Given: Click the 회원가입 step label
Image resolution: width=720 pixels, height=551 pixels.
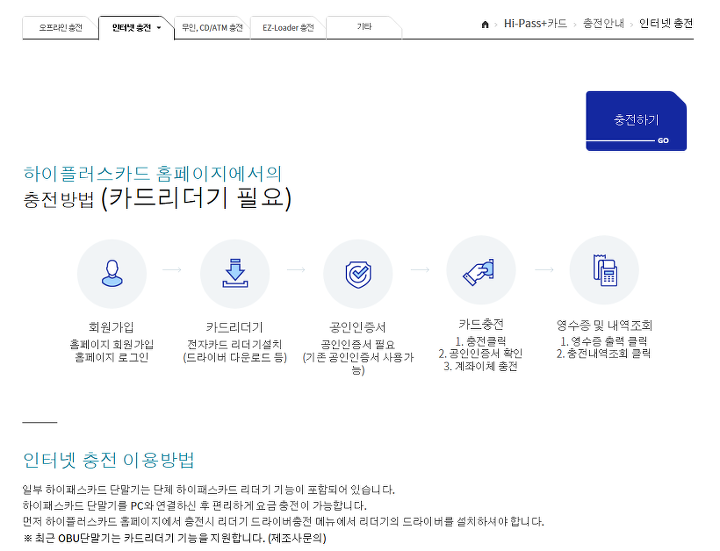Looking at the screenshot, I should [112, 327].
